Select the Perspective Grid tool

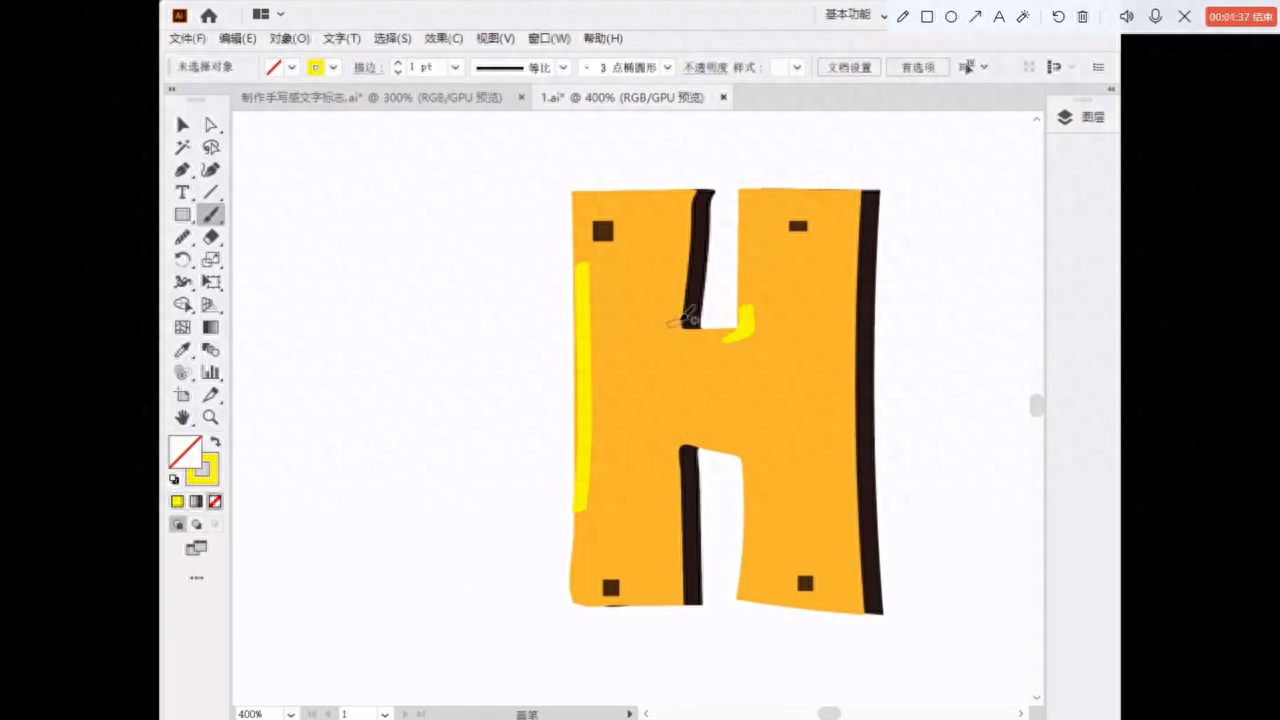pos(211,305)
